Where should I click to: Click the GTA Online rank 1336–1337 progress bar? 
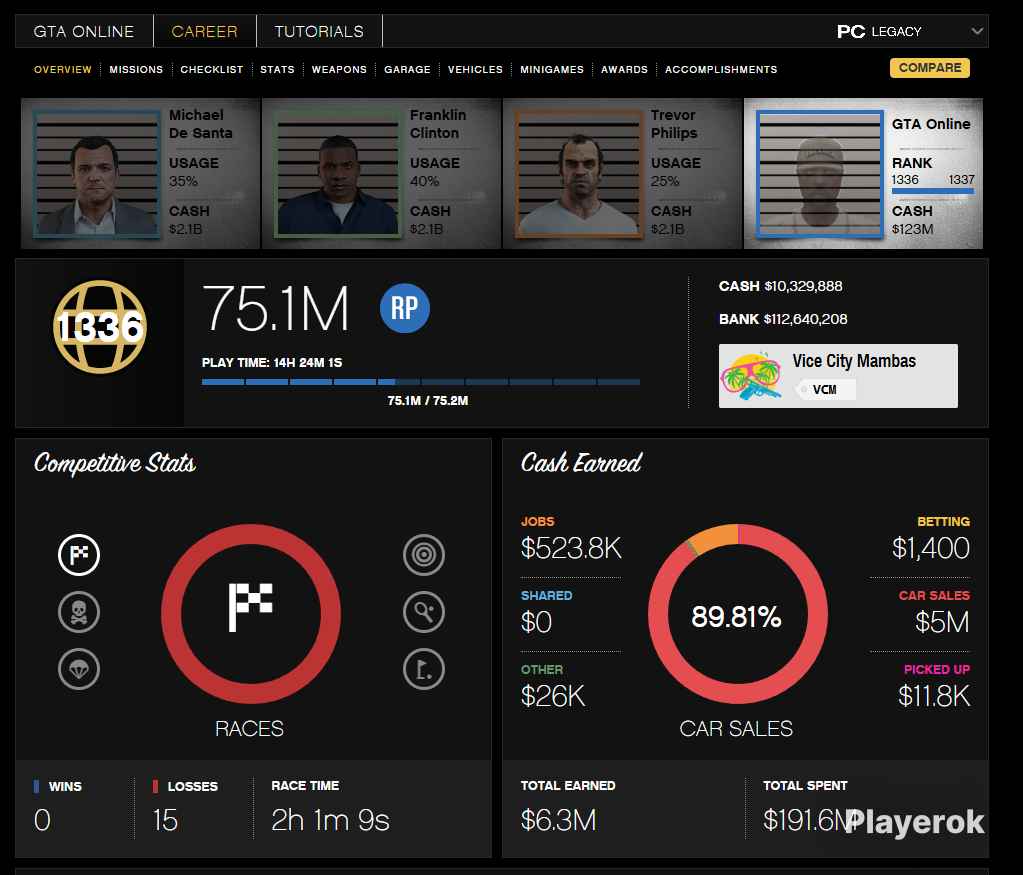pos(933,191)
